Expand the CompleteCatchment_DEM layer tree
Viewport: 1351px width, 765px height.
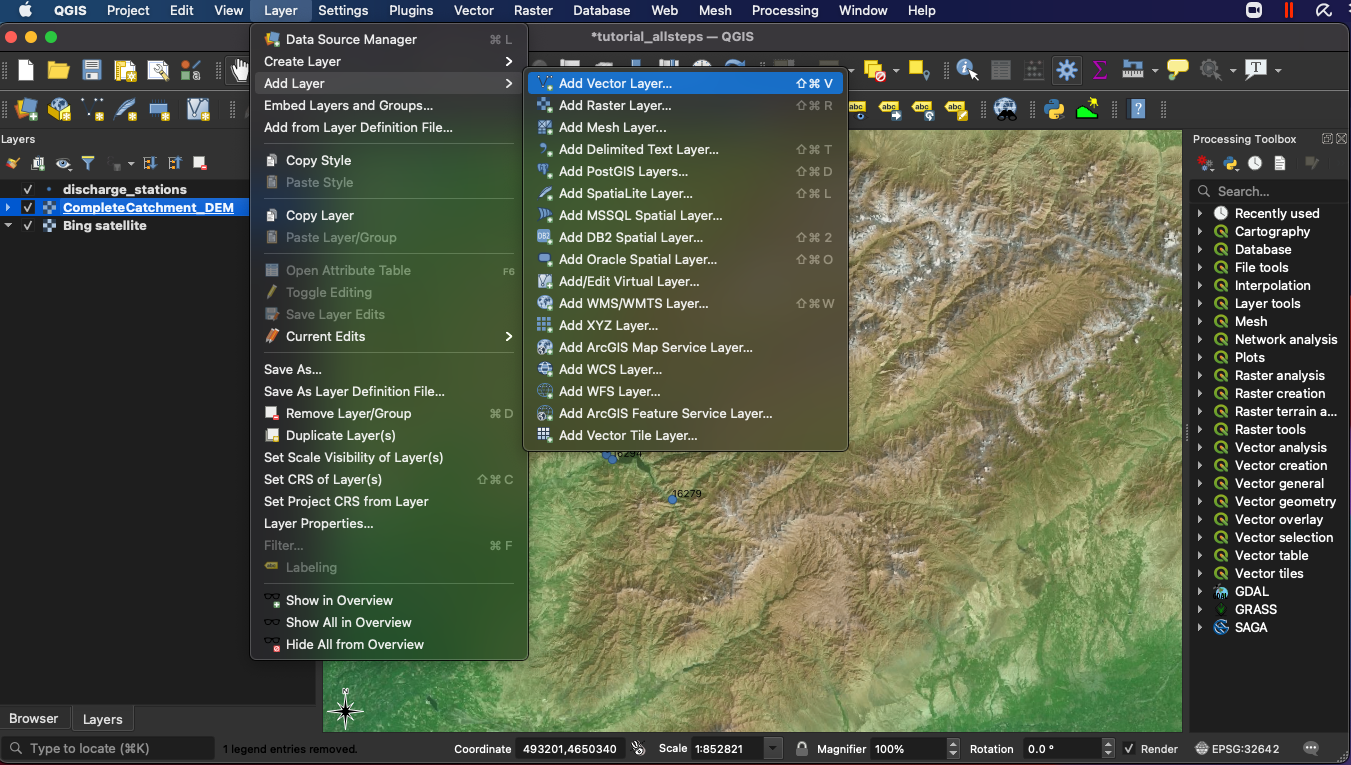point(8,208)
